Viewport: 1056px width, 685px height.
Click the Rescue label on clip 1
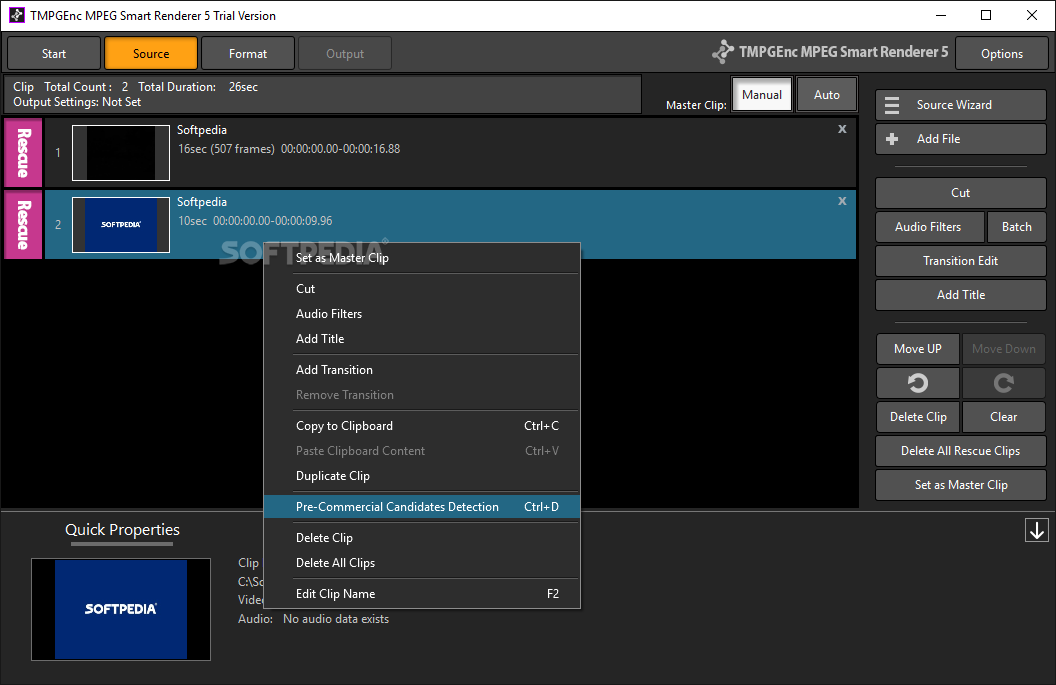click(x=23, y=153)
